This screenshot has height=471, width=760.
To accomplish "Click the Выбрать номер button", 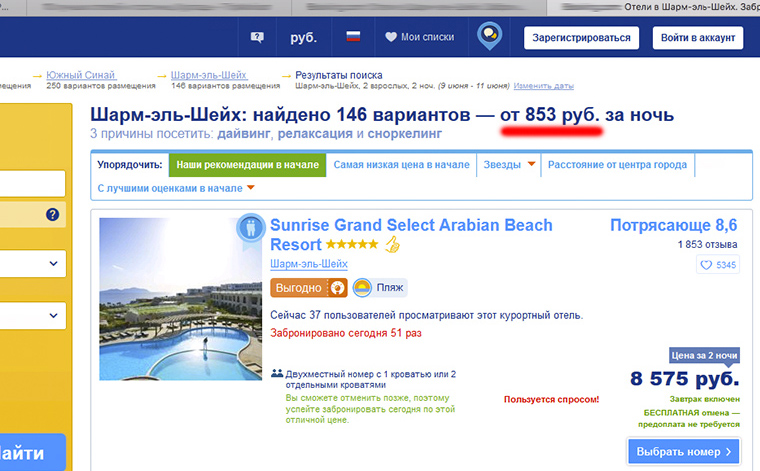I will (x=683, y=452).
